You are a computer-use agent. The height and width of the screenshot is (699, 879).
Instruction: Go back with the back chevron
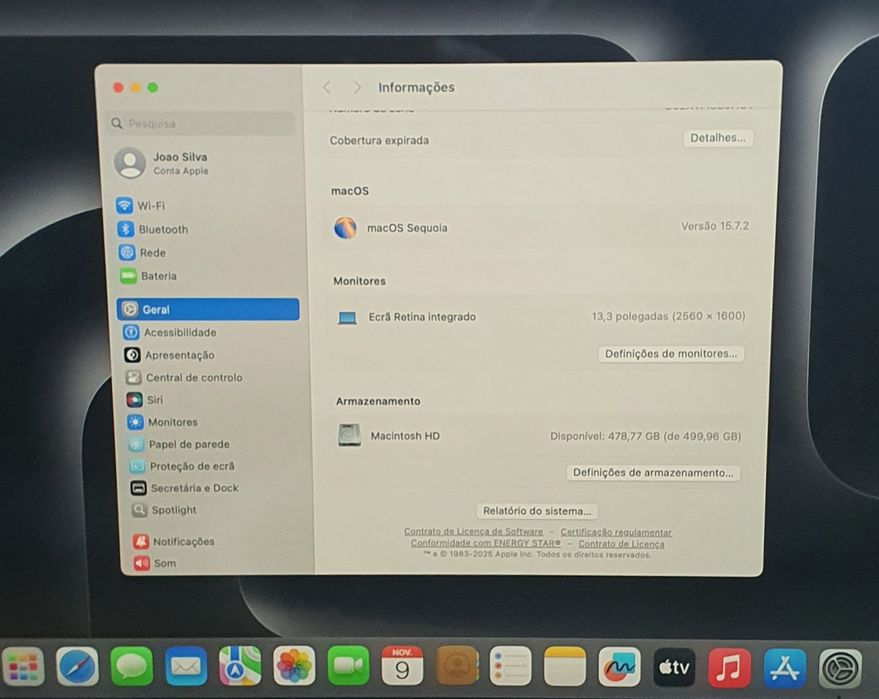326,87
